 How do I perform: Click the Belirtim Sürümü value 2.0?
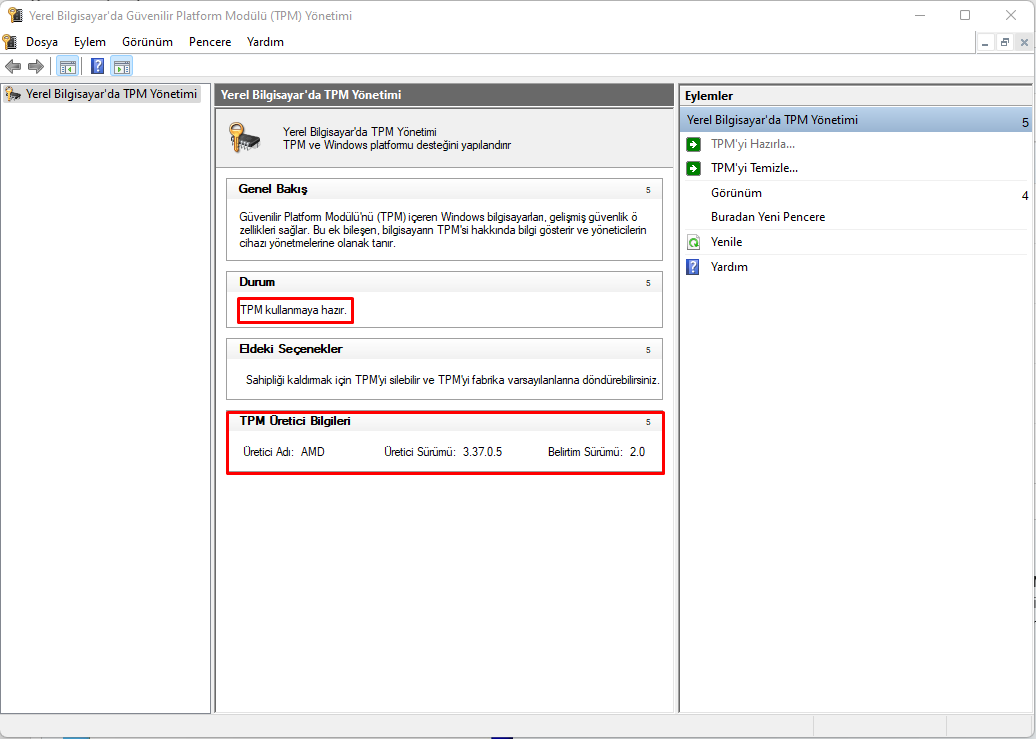(x=637, y=452)
